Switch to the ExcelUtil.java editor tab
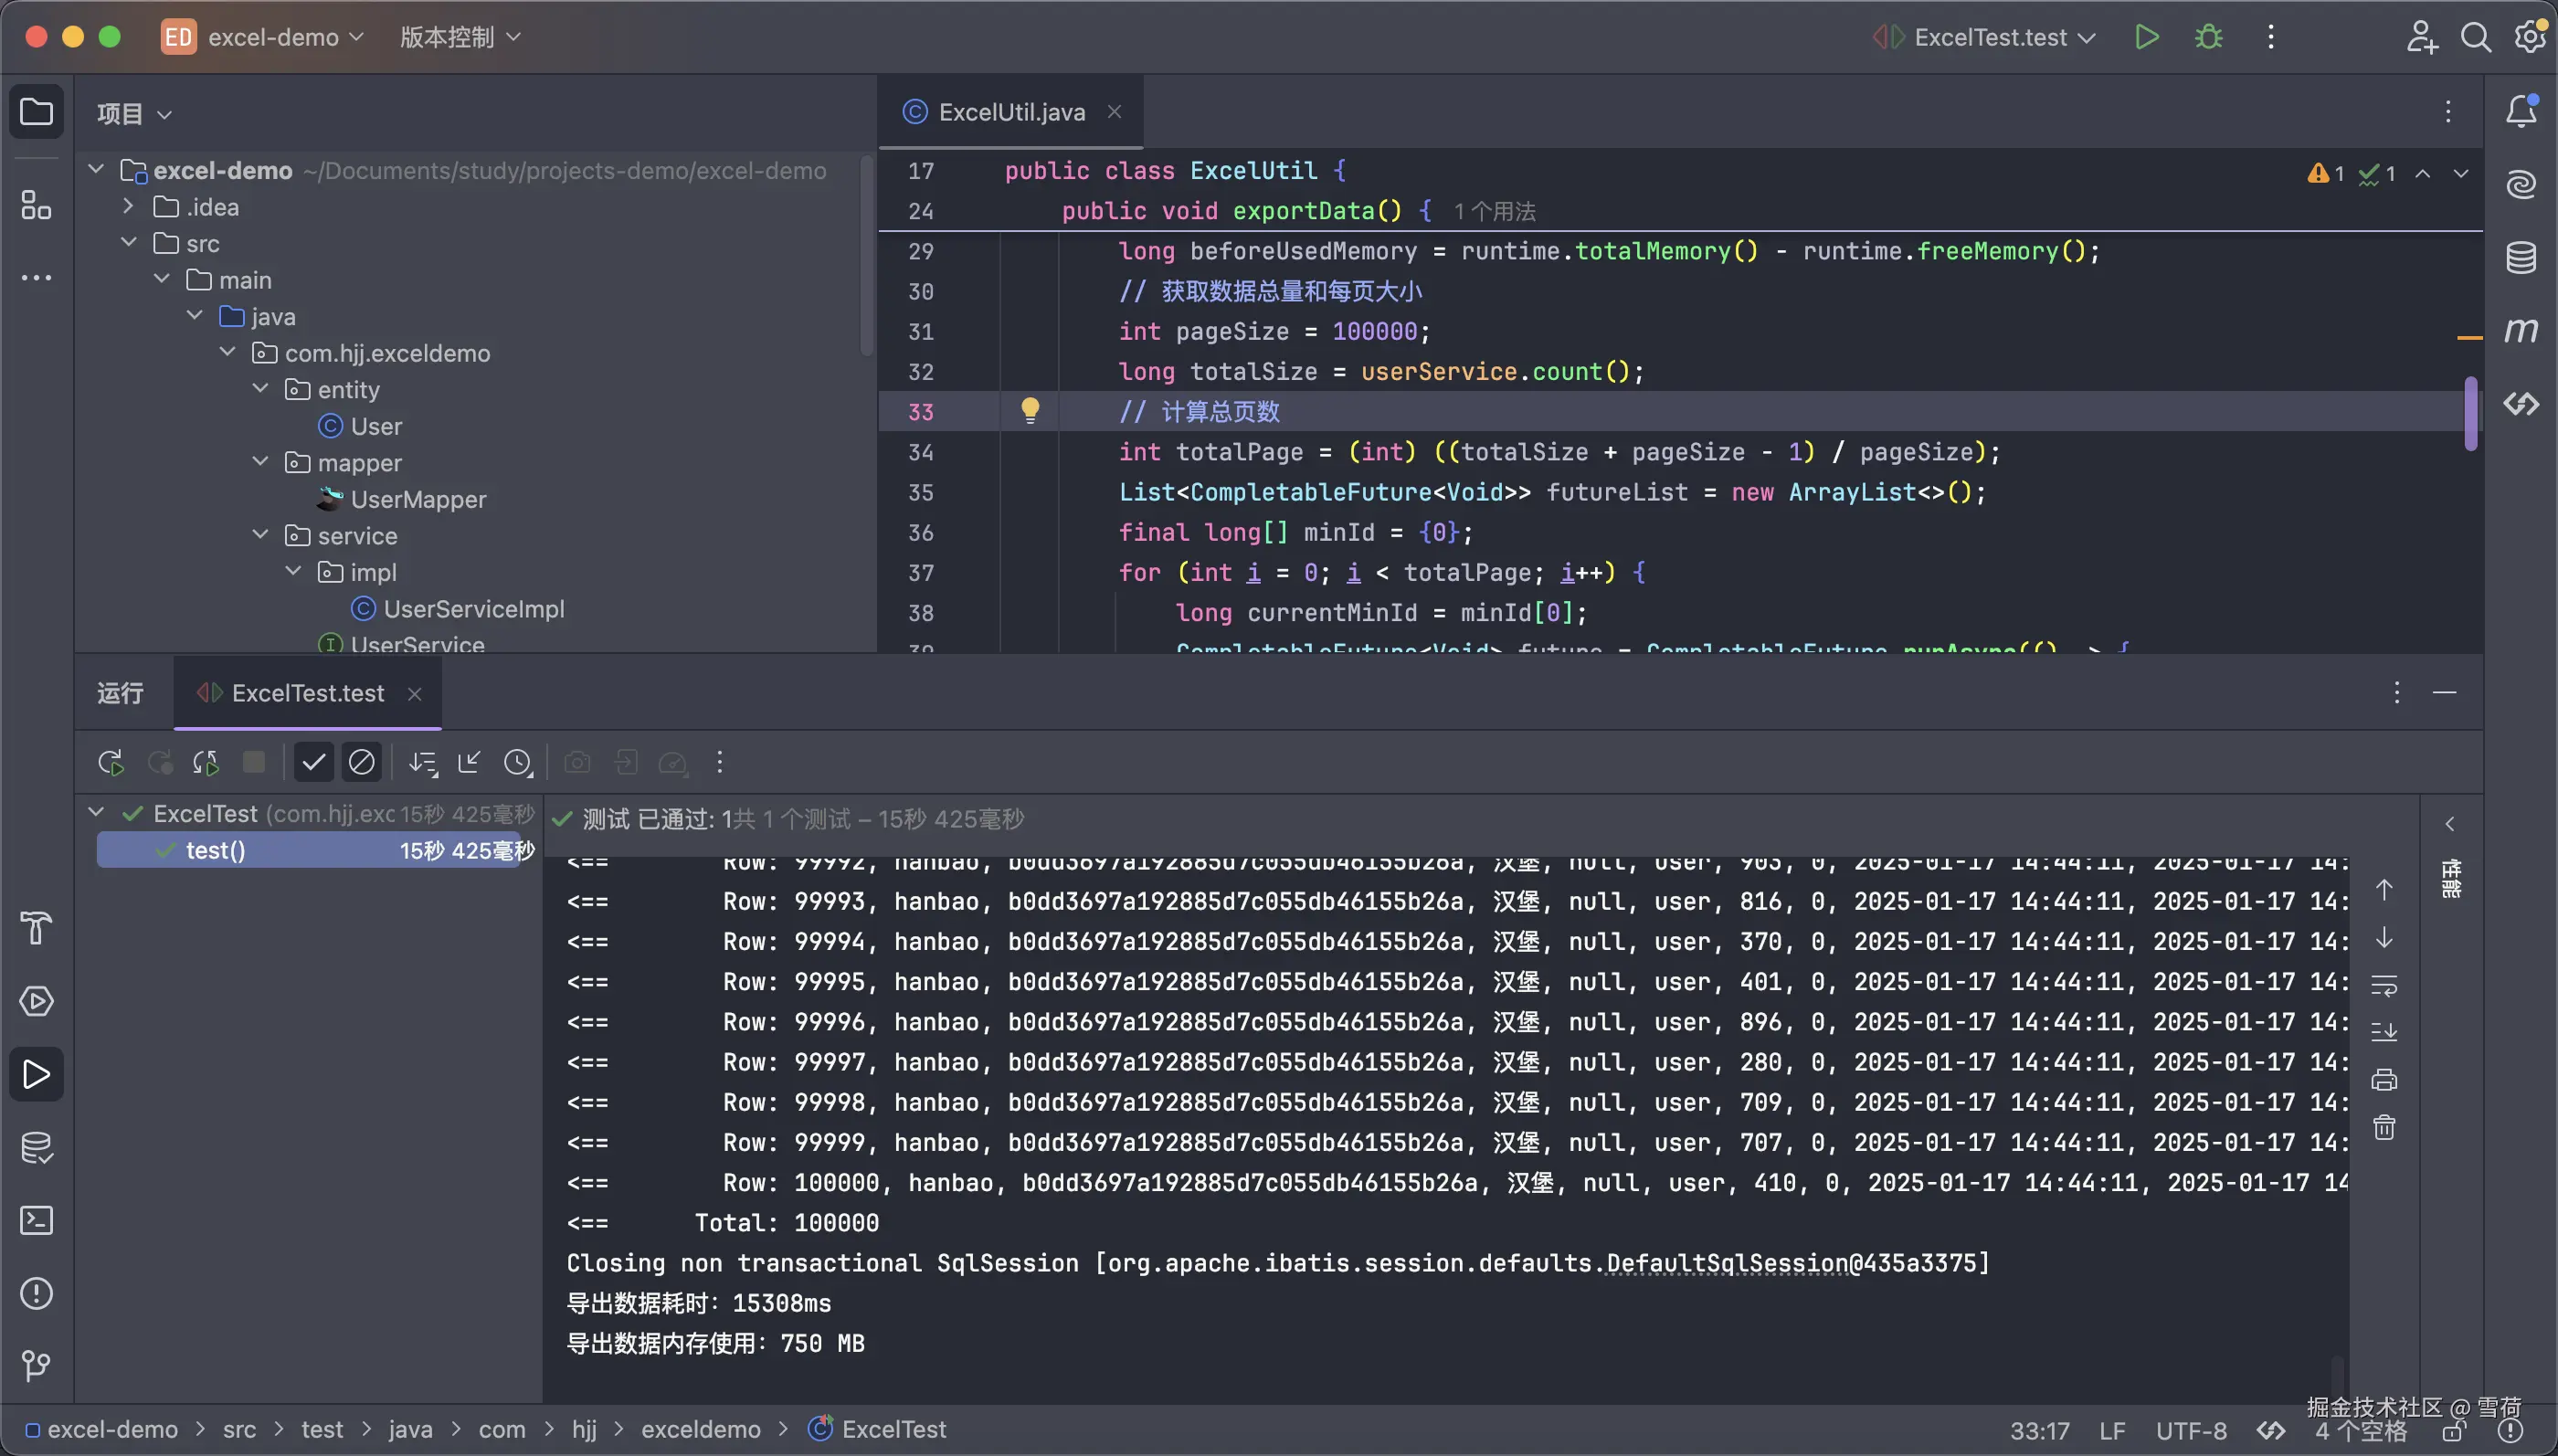The image size is (2558, 1456). pyautogui.click(x=1010, y=112)
